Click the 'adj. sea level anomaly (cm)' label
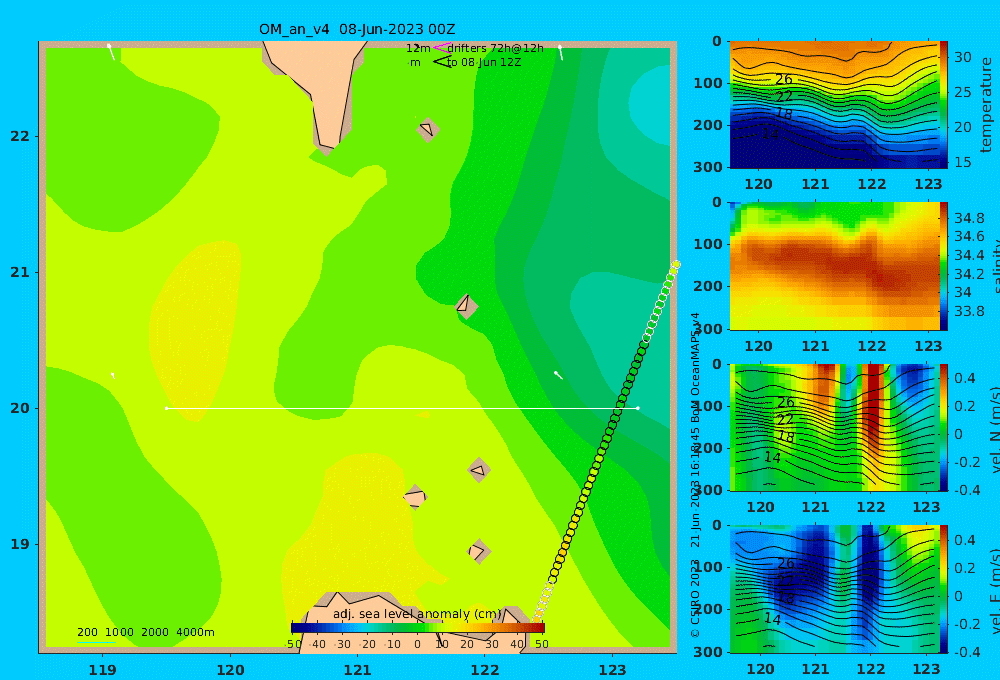 pos(417,614)
